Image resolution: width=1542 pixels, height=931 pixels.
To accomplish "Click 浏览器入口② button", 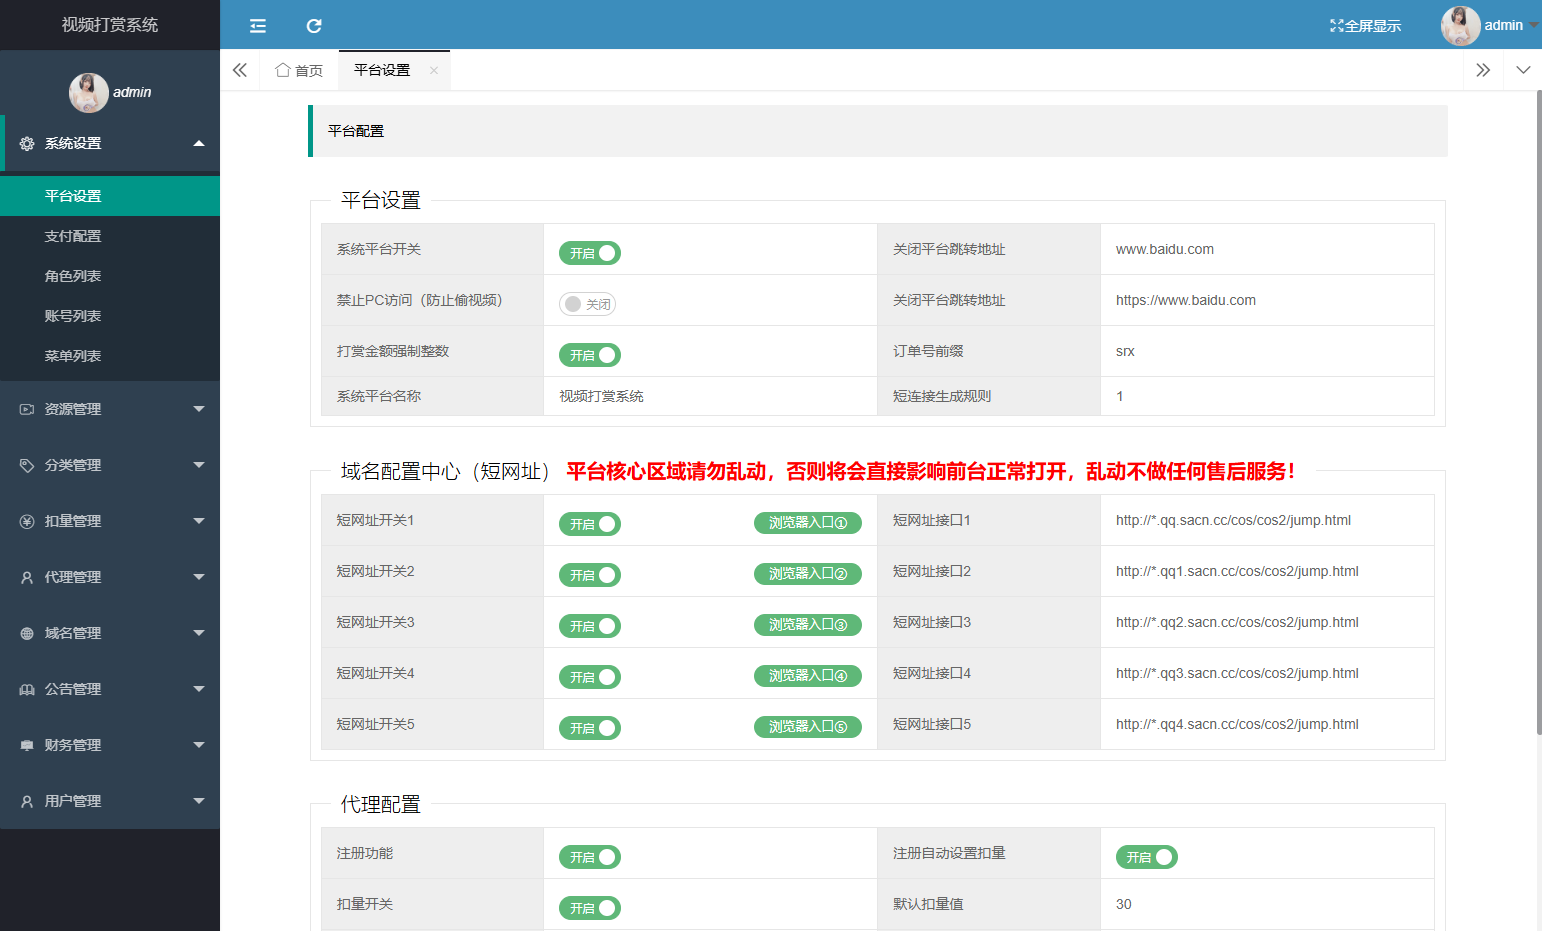I will (x=808, y=574).
